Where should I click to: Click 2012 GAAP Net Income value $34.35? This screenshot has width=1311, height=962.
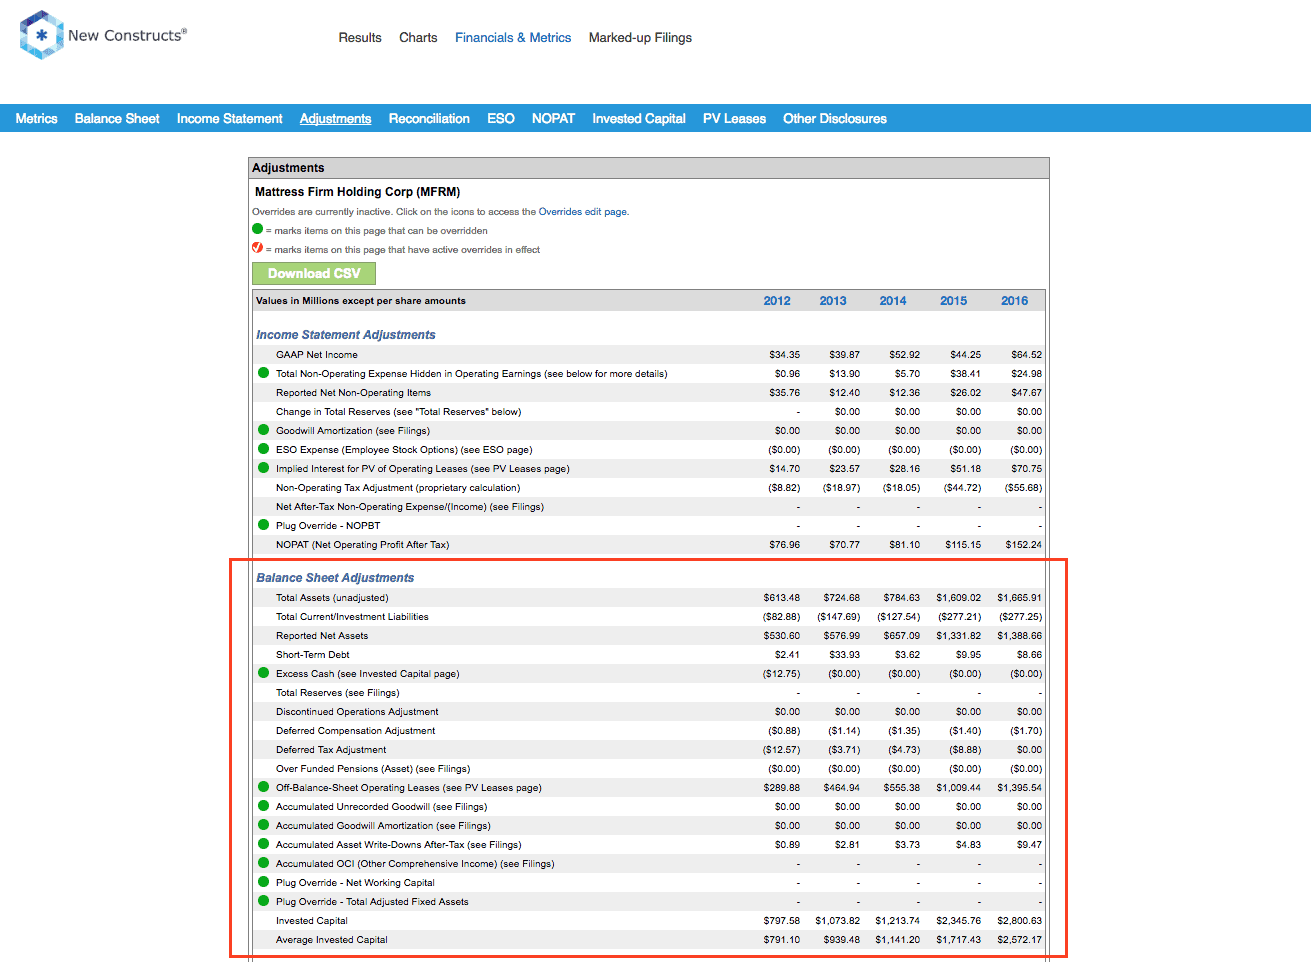coord(784,355)
